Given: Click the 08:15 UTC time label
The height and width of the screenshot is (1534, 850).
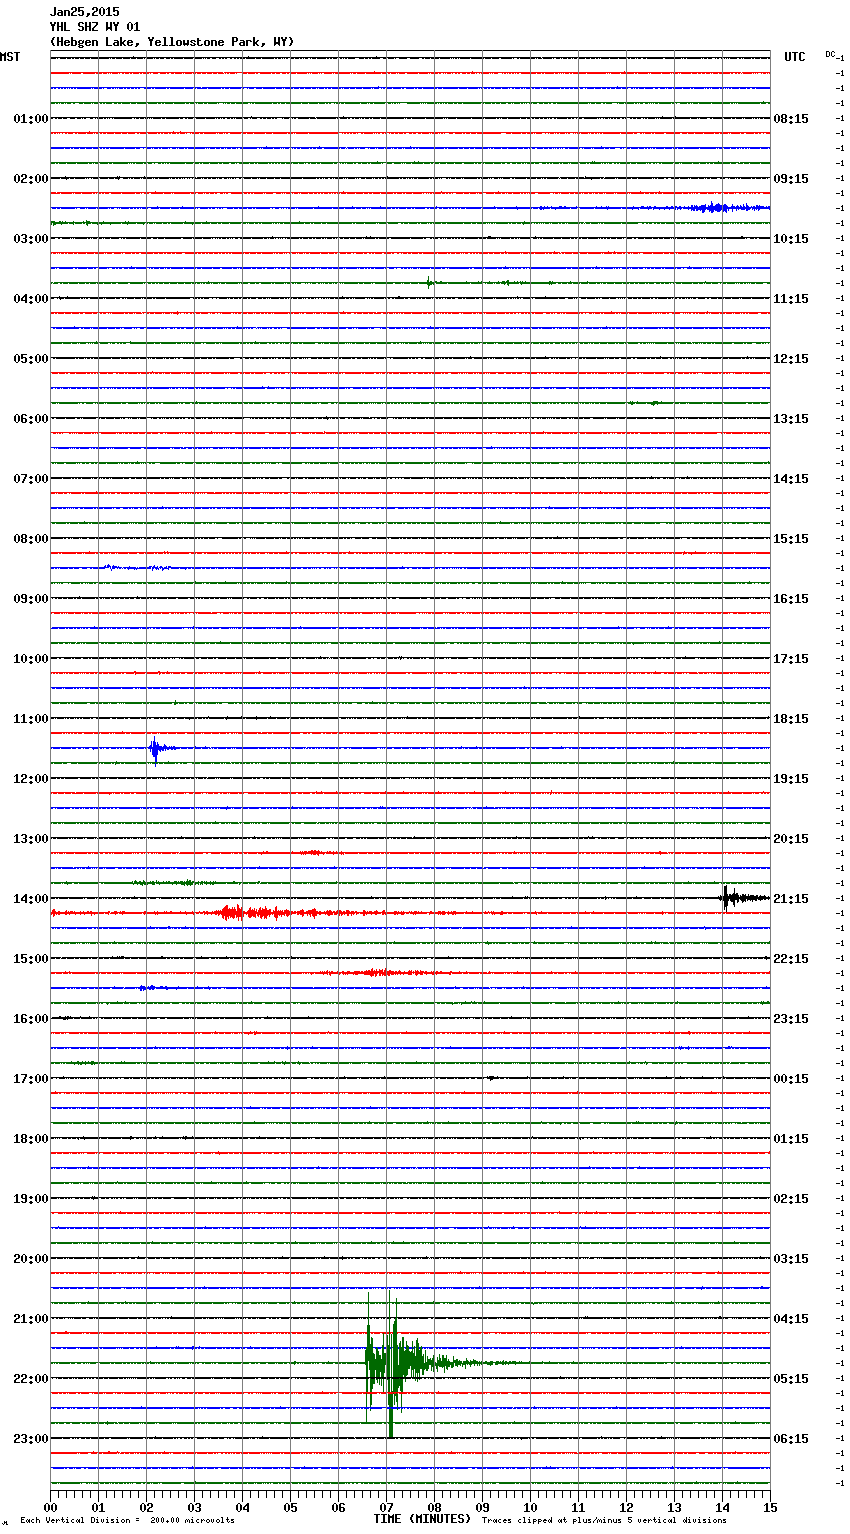Looking at the screenshot, I should click(x=791, y=119).
